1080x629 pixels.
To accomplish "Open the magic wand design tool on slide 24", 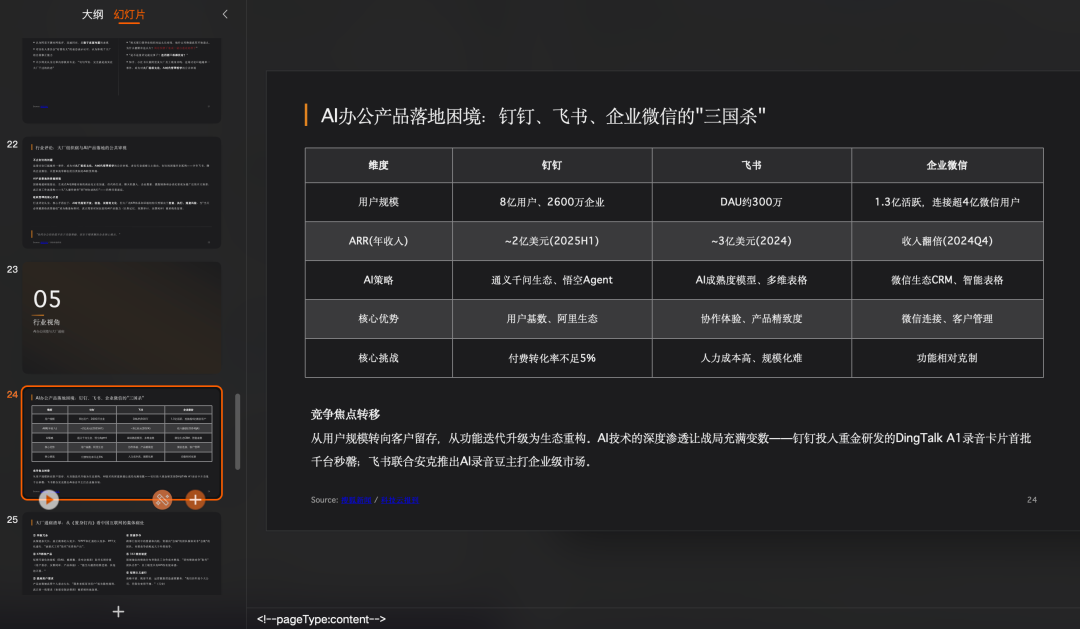I will click(162, 499).
